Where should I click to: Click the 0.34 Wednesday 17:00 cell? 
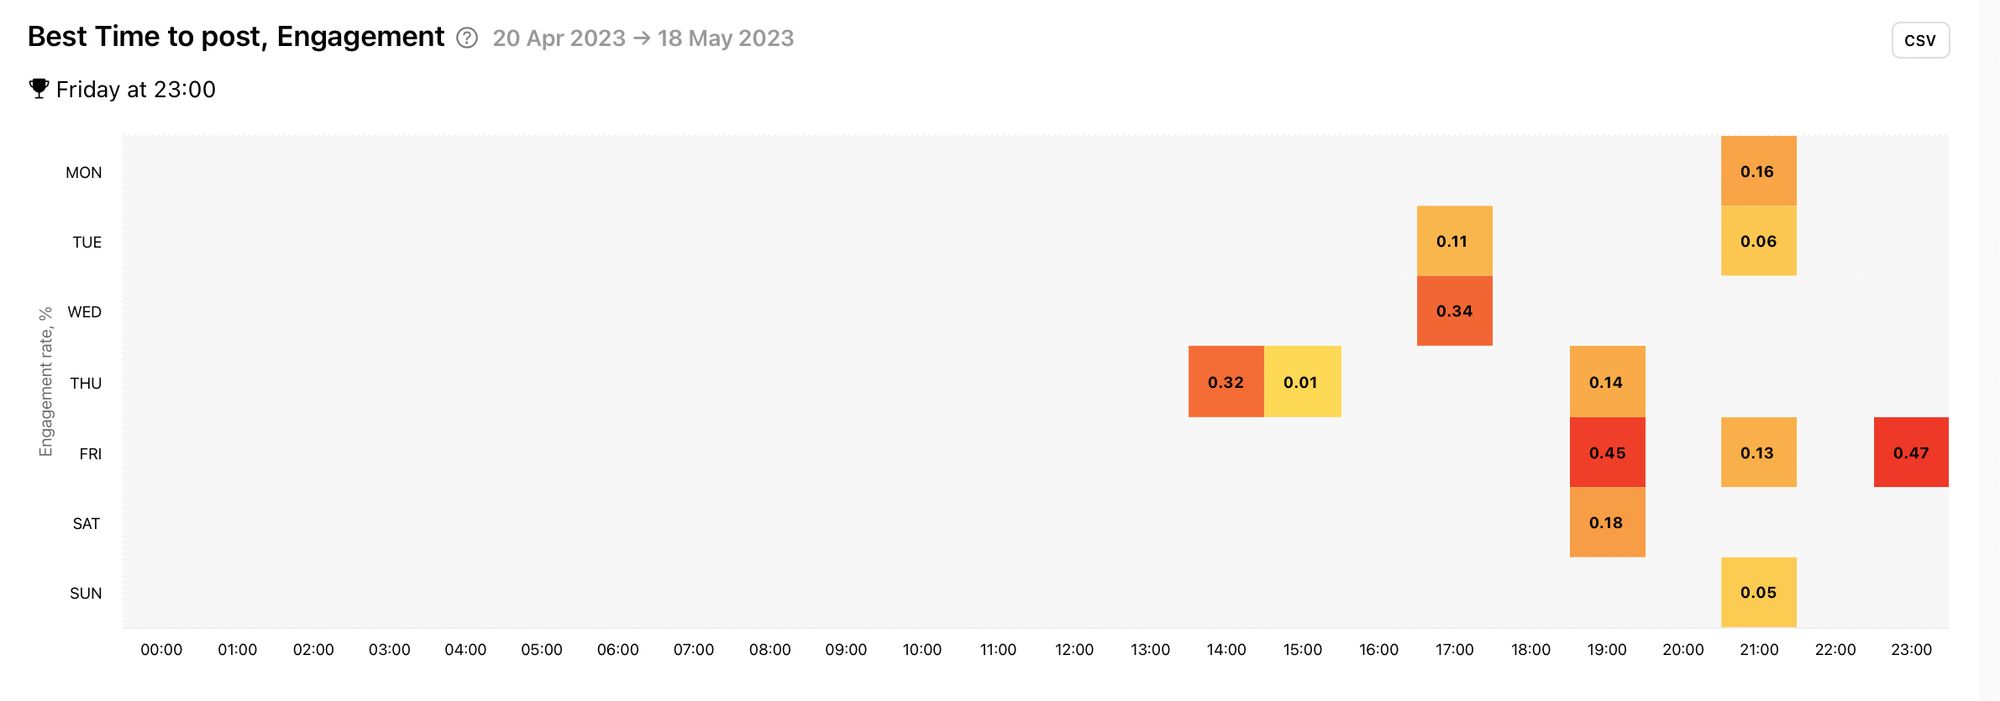[x=1454, y=311]
